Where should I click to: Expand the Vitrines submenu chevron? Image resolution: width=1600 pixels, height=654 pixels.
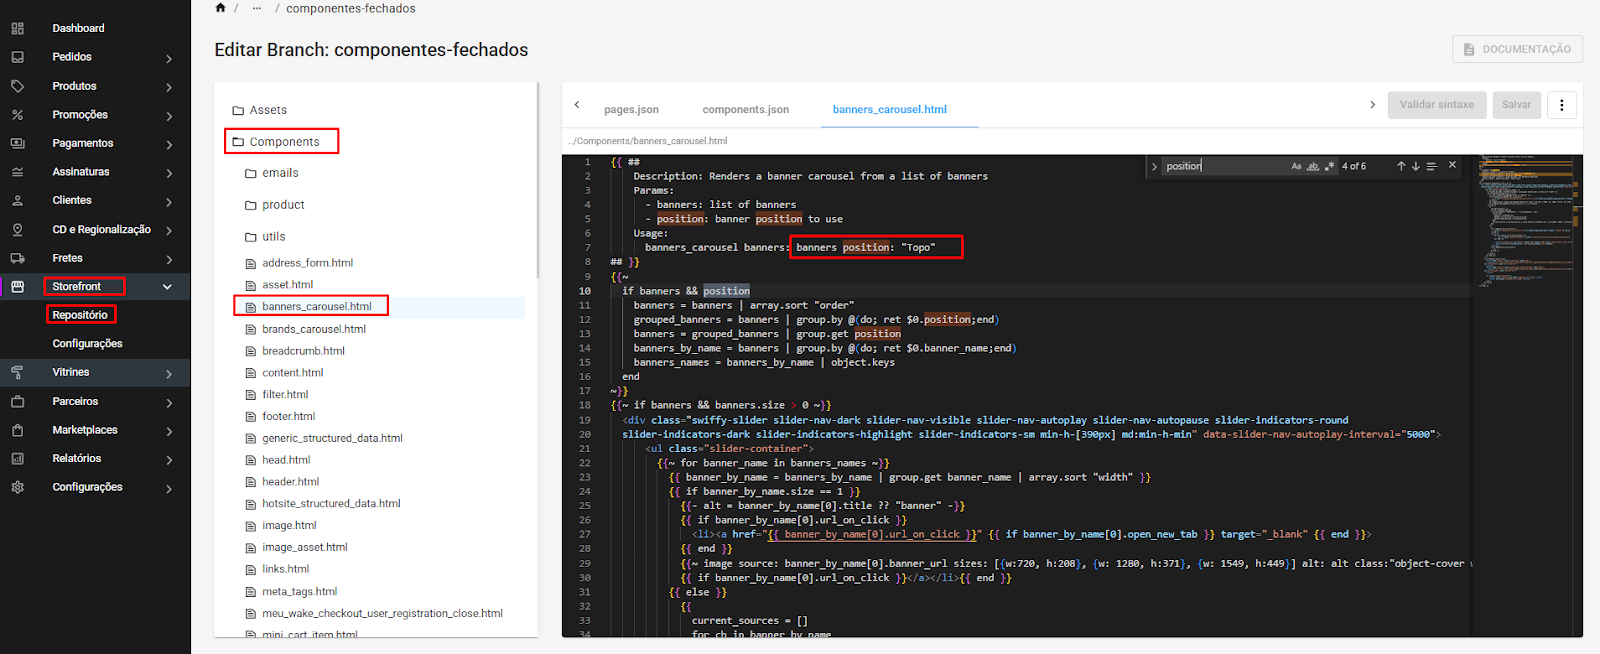[169, 374]
